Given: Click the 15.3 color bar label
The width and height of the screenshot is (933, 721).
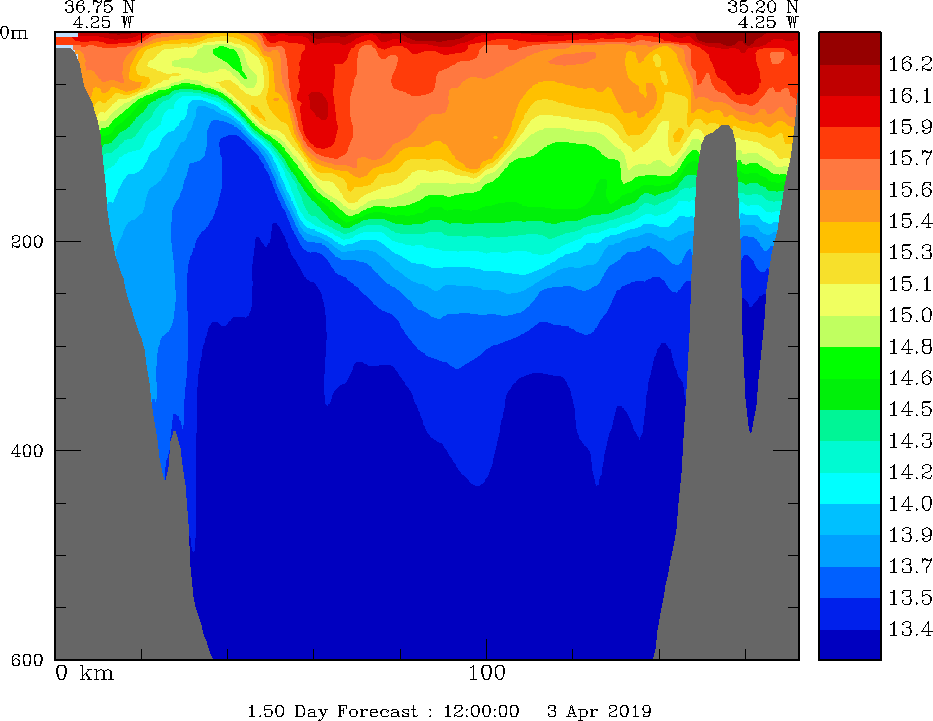Looking at the screenshot, I should (x=910, y=252).
